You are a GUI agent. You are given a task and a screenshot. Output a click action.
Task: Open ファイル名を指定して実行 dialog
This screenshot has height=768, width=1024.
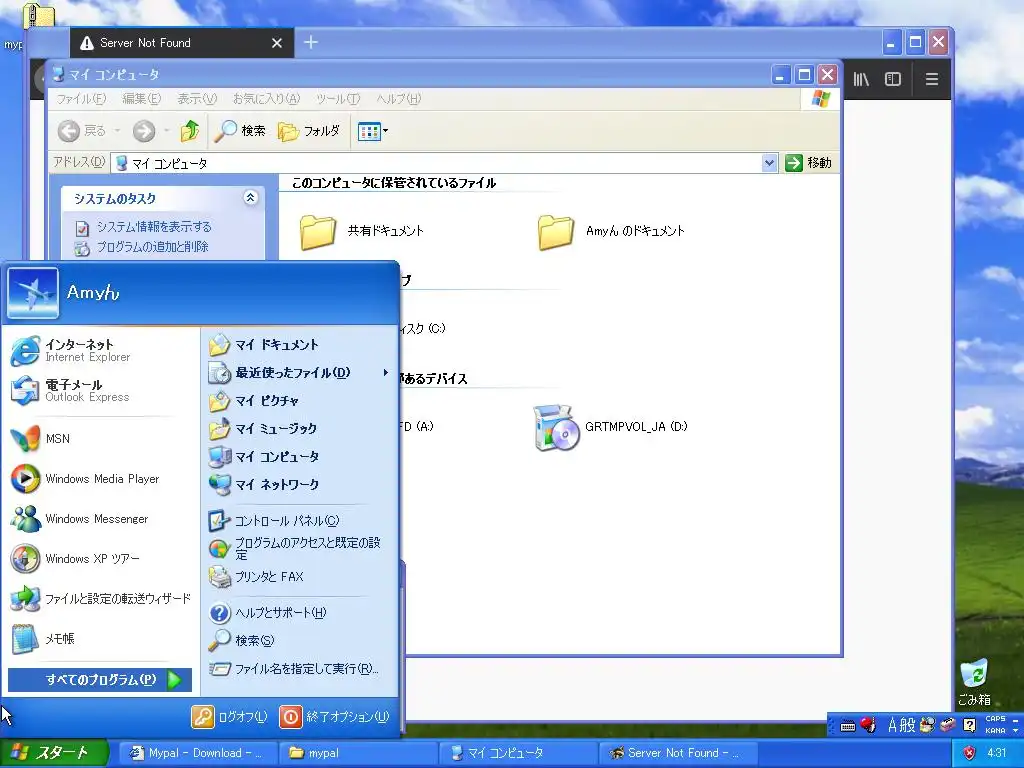[298, 669]
